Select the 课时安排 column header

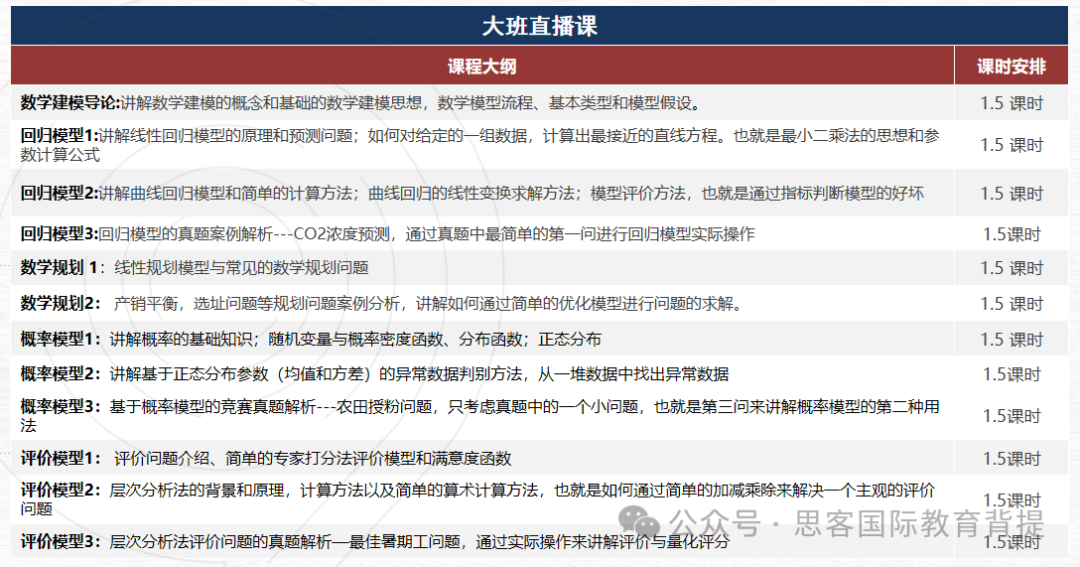pyautogui.click(x=1011, y=67)
